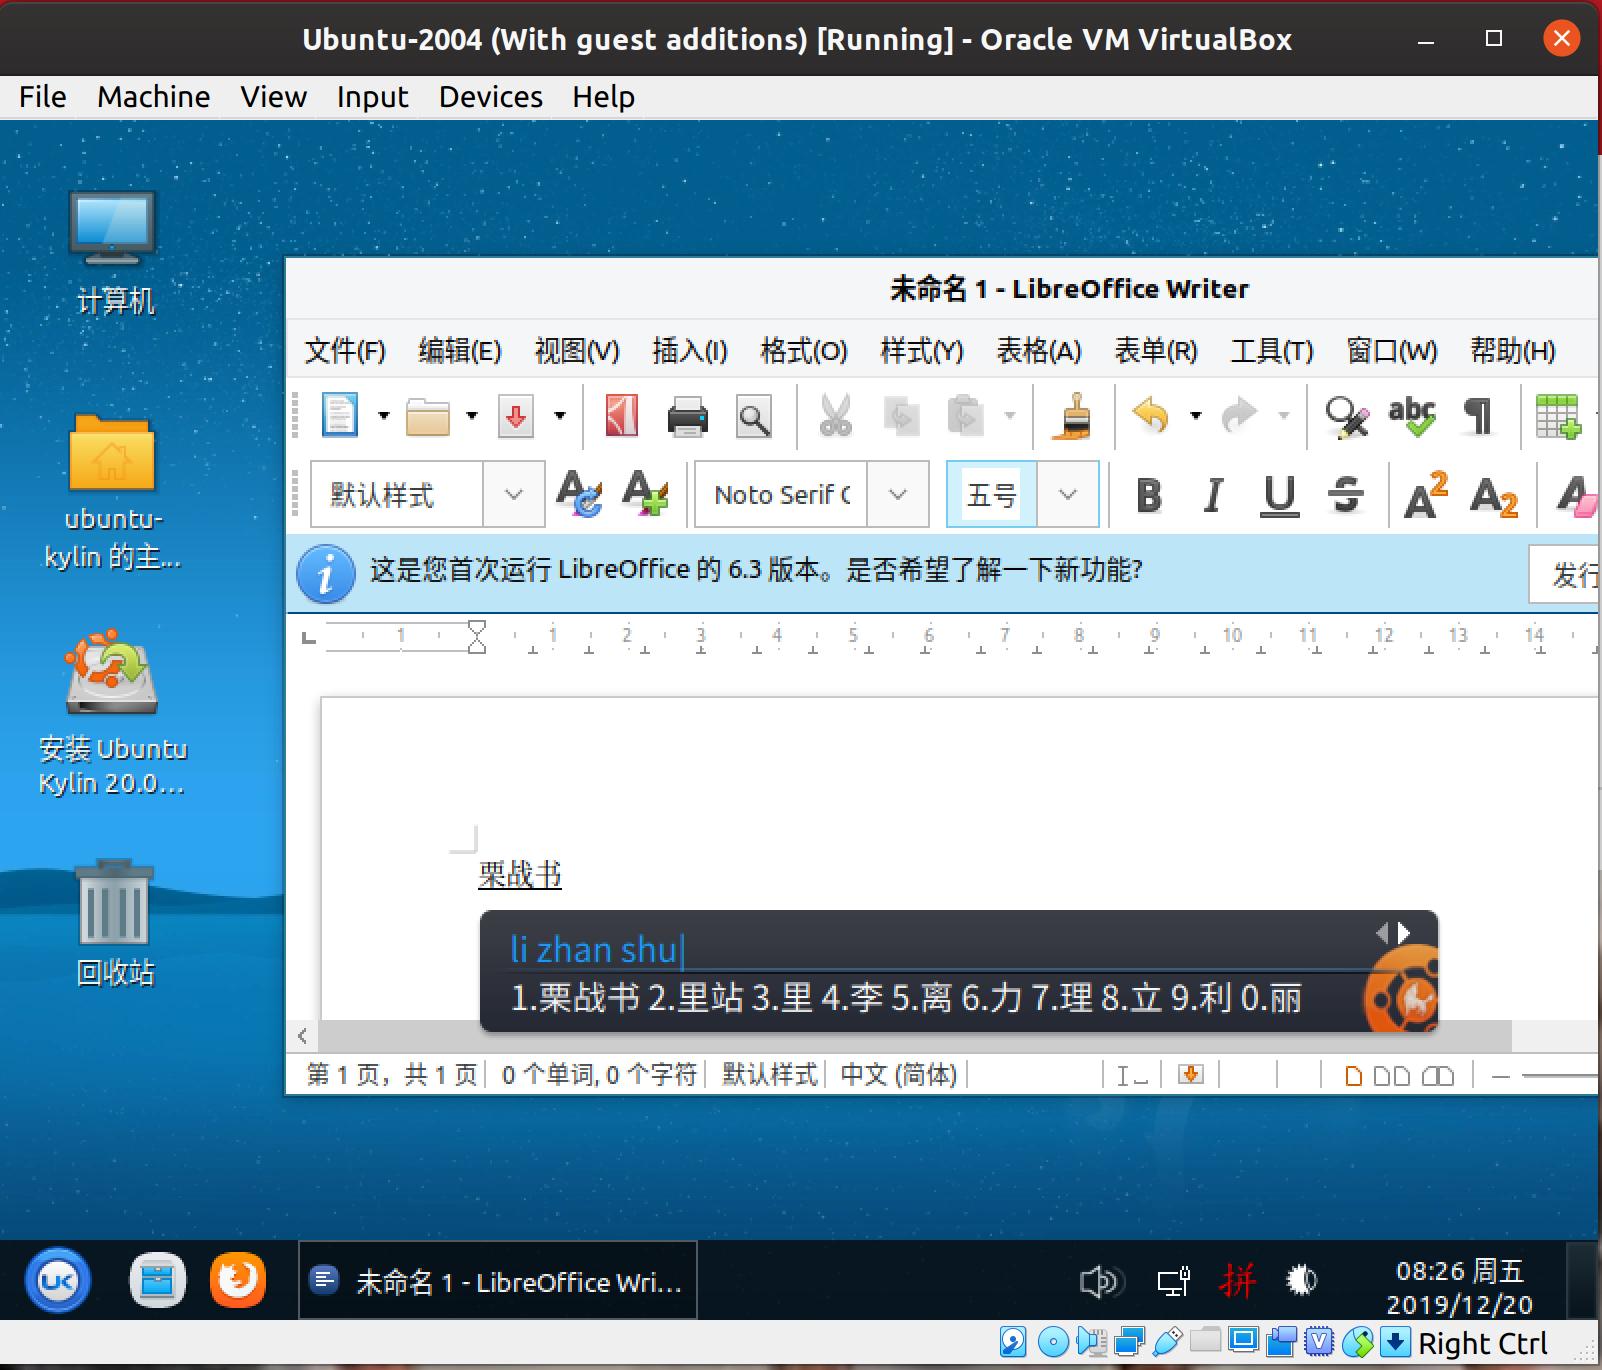Viewport: 1602px width, 1370px height.
Task: Insert a table with grid icon
Action: tap(1558, 416)
